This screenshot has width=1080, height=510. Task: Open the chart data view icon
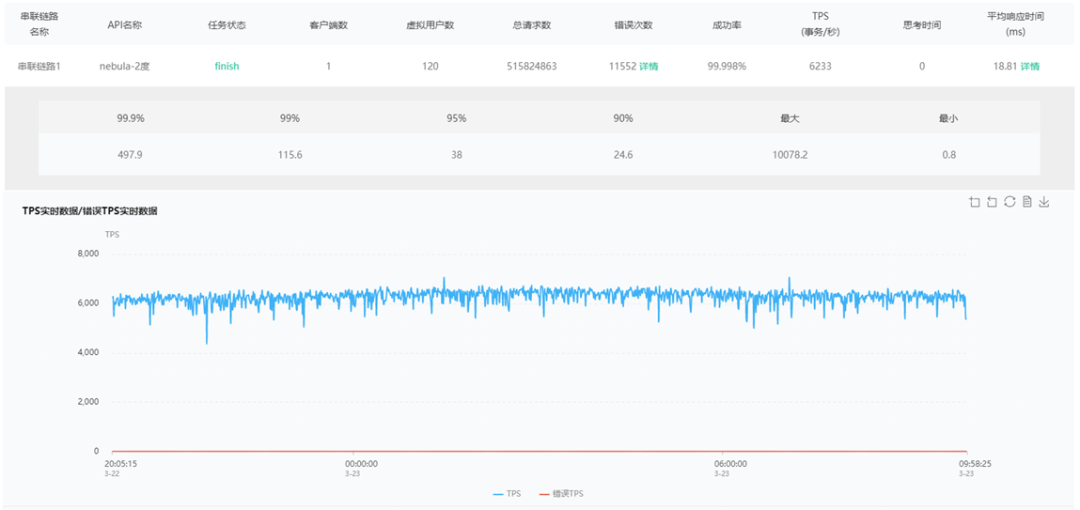[1027, 201]
